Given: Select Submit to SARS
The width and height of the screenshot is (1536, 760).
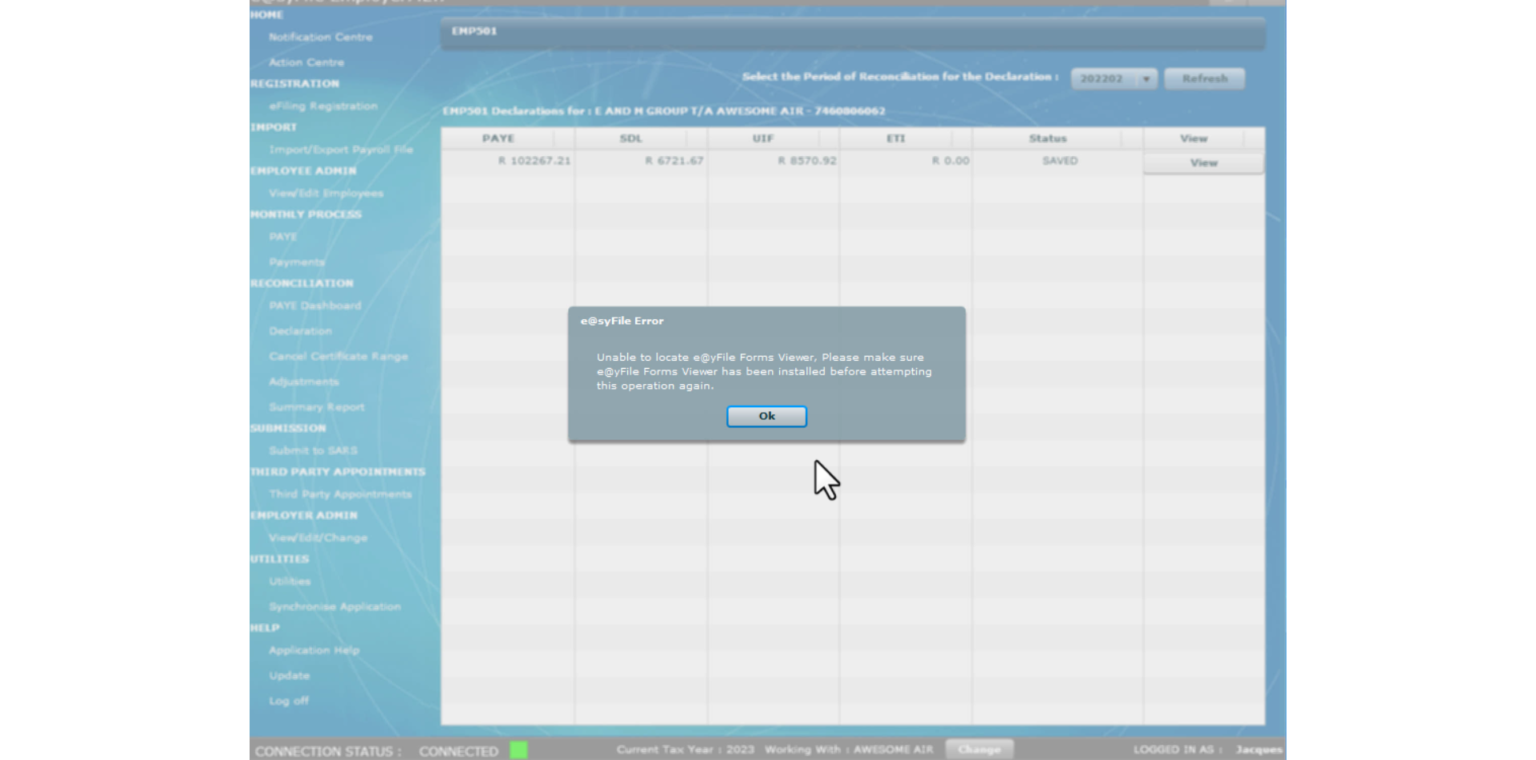Looking at the screenshot, I should [313, 451].
